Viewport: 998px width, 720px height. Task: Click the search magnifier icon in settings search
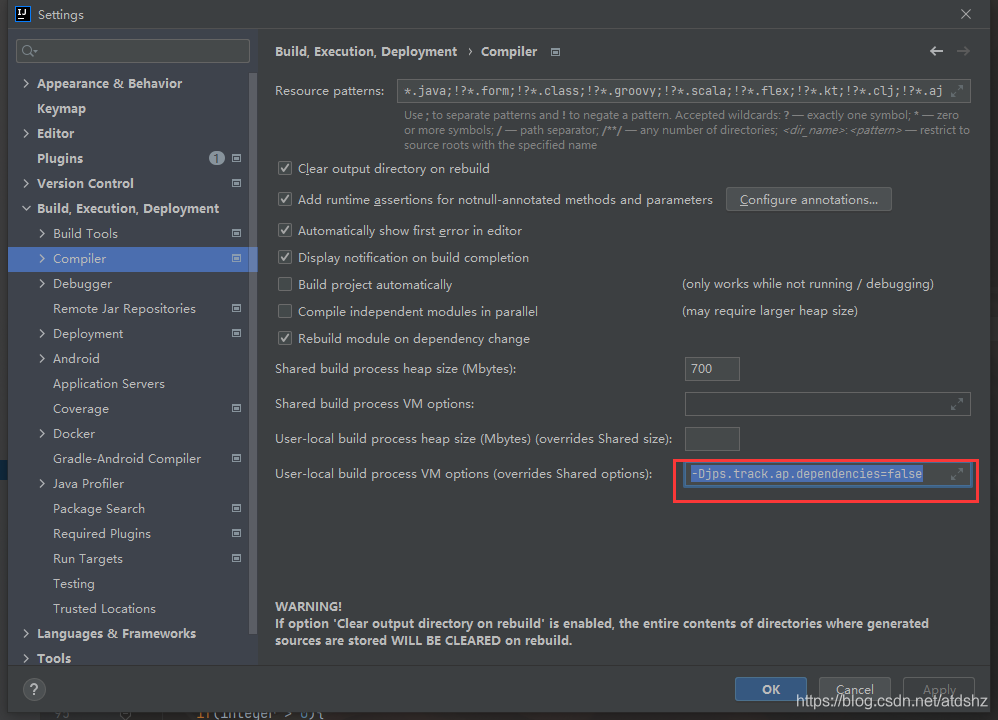pos(29,51)
